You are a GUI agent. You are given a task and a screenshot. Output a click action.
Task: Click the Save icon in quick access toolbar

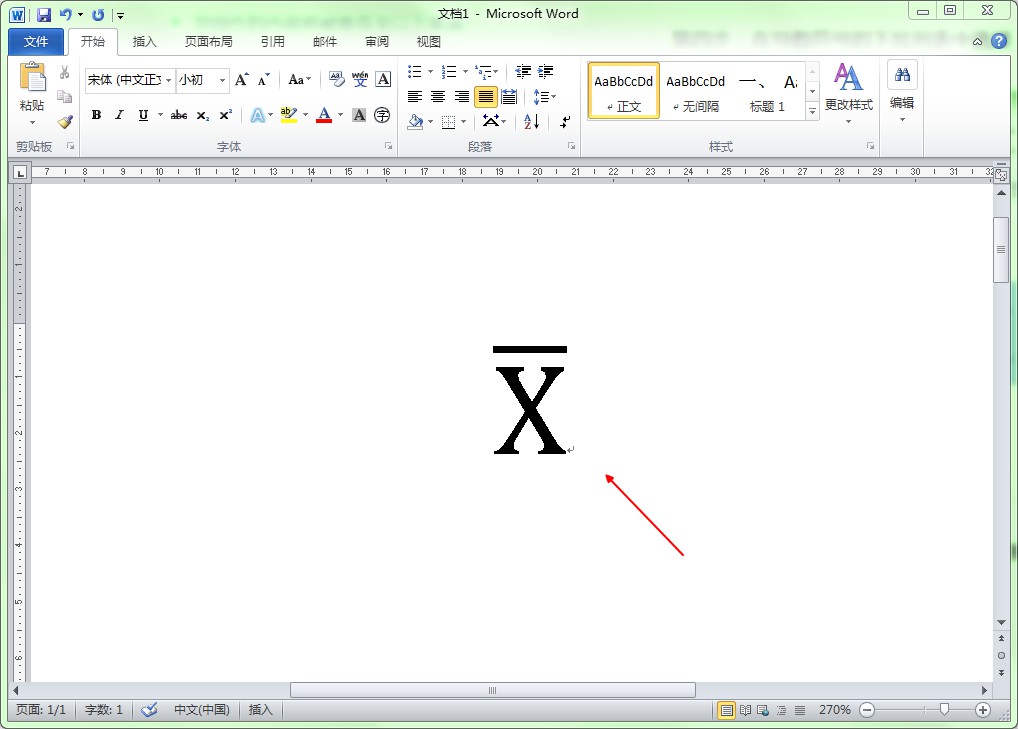(x=44, y=15)
